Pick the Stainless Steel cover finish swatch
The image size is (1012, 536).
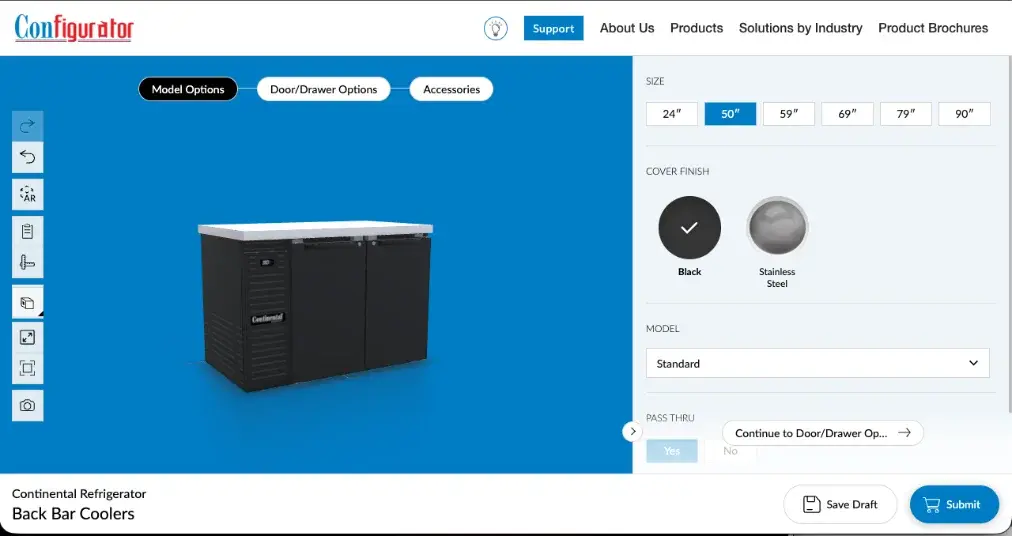click(x=777, y=227)
